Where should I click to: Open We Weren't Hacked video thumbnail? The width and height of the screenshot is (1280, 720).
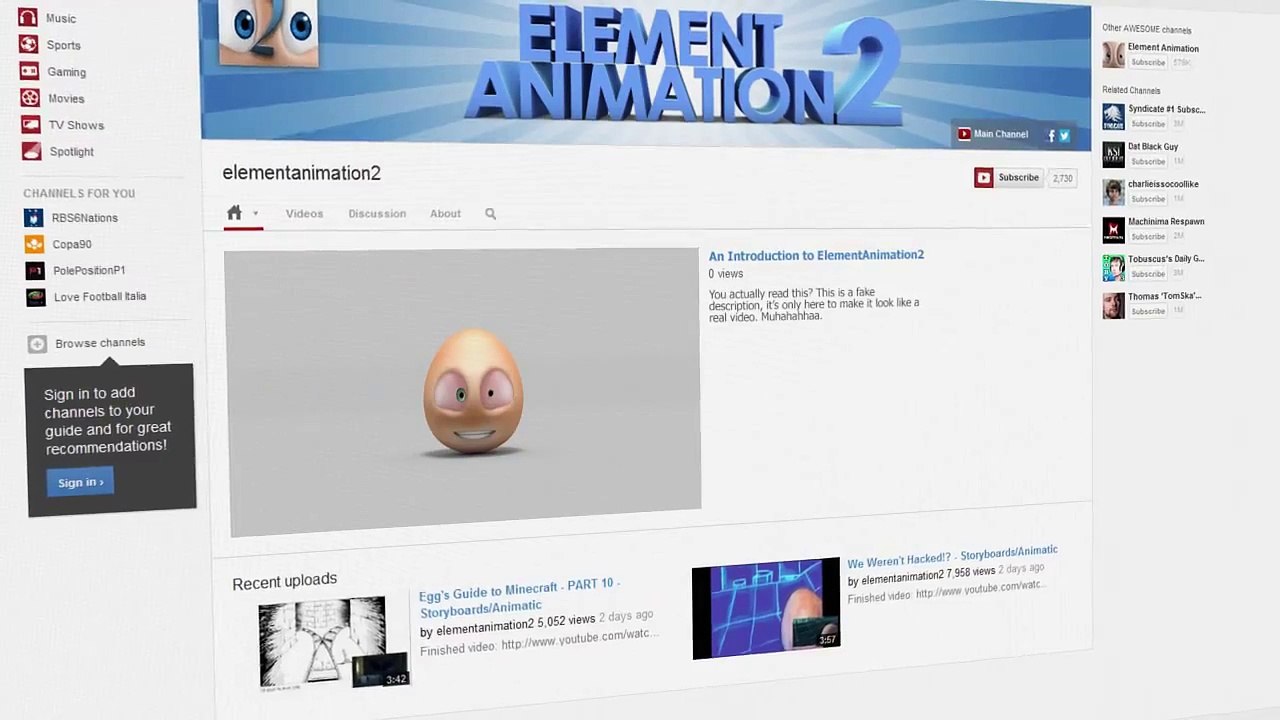(766, 608)
